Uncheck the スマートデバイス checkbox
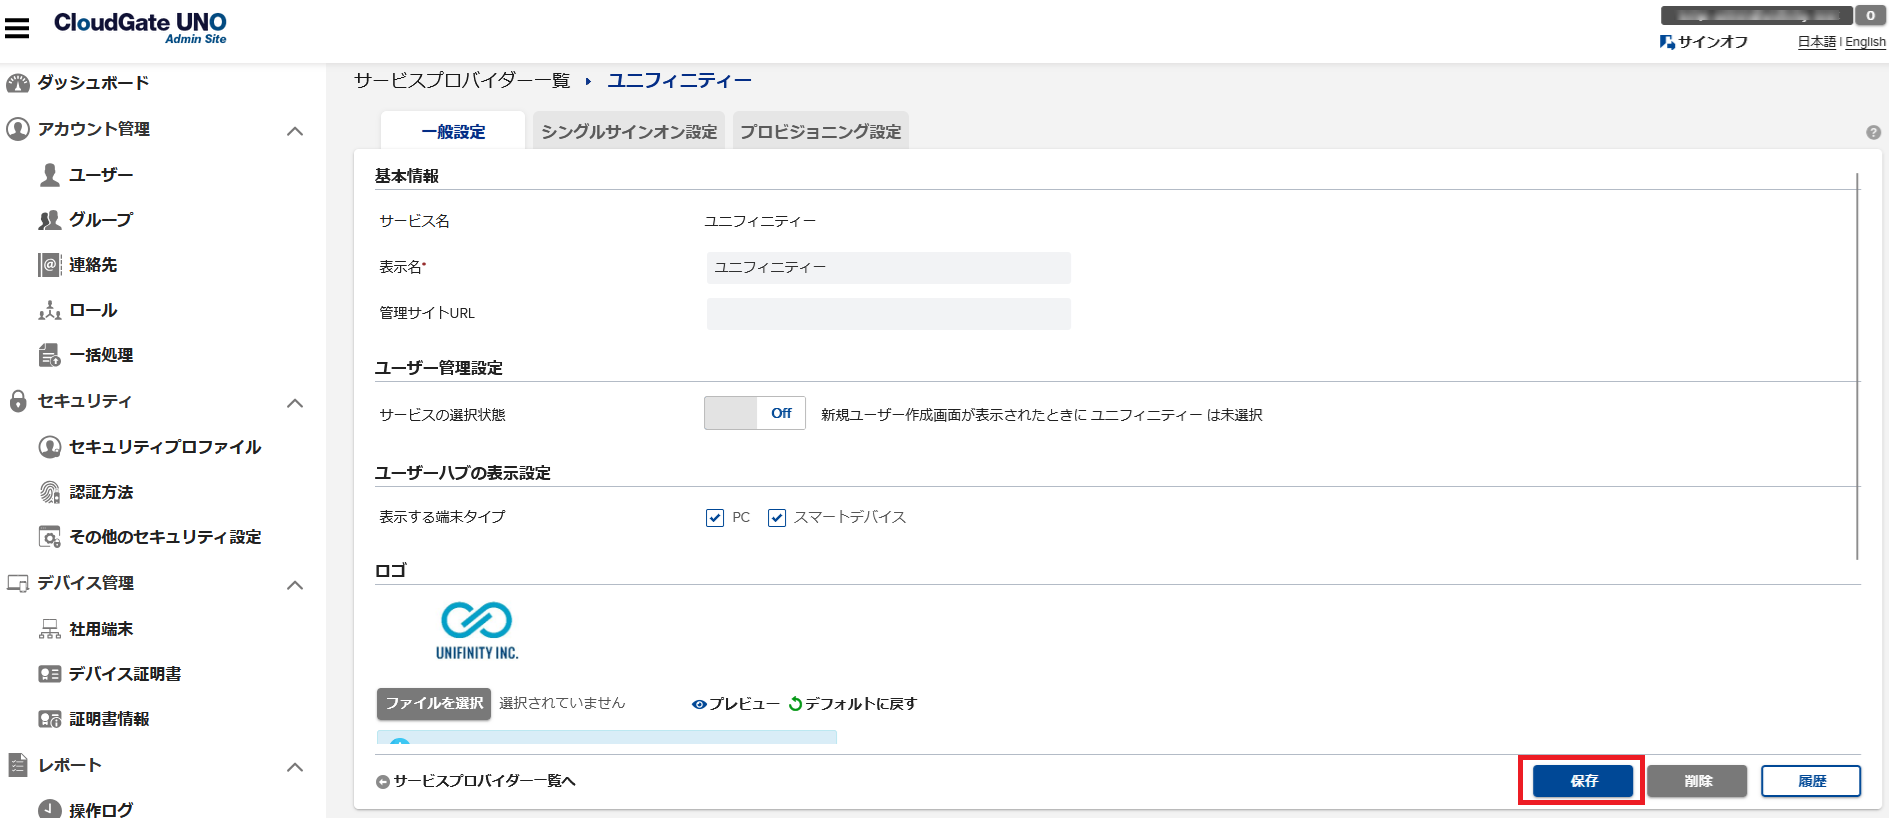The height and width of the screenshot is (818, 1889). [x=777, y=517]
